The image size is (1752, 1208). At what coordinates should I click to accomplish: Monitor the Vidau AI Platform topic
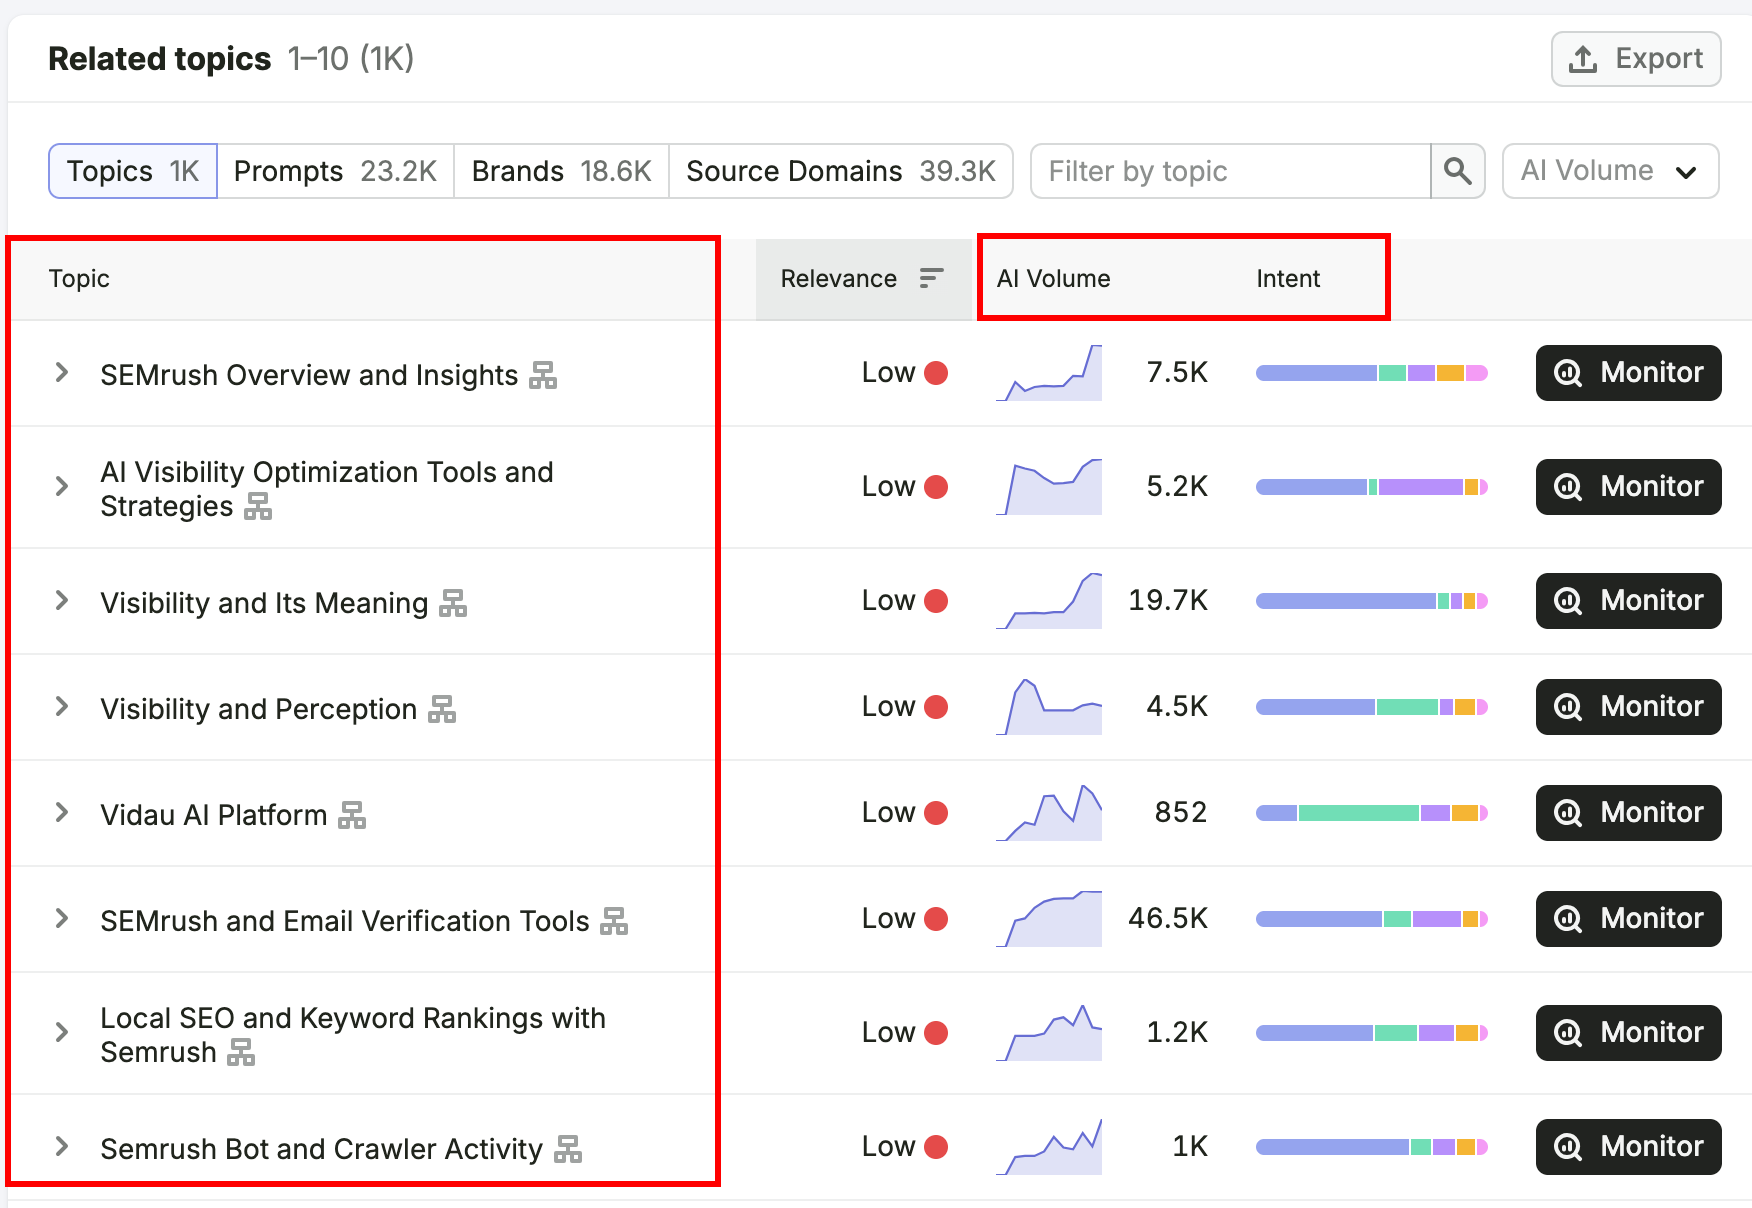(x=1628, y=813)
